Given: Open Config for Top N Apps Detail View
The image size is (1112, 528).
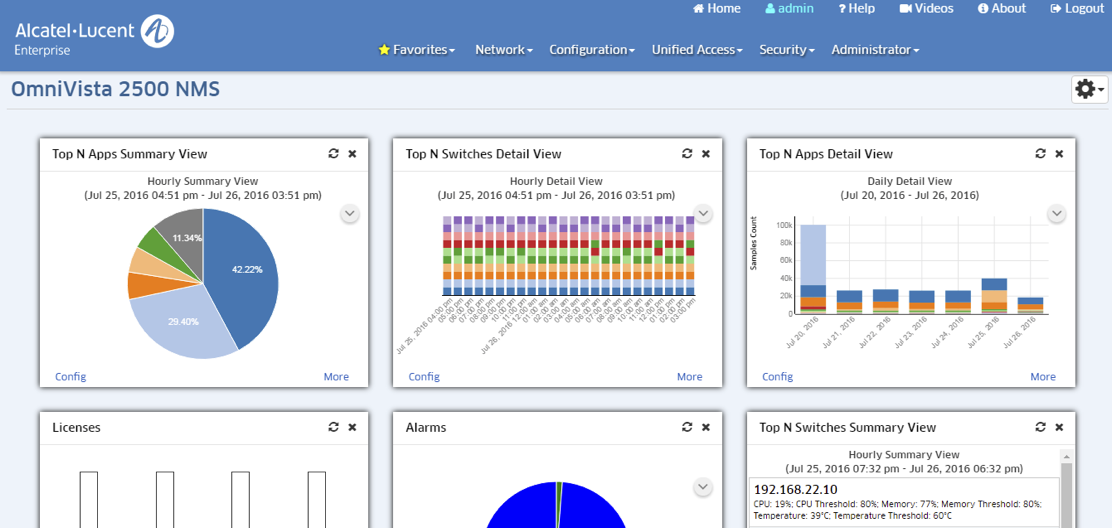Looking at the screenshot, I should pyautogui.click(x=778, y=376).
